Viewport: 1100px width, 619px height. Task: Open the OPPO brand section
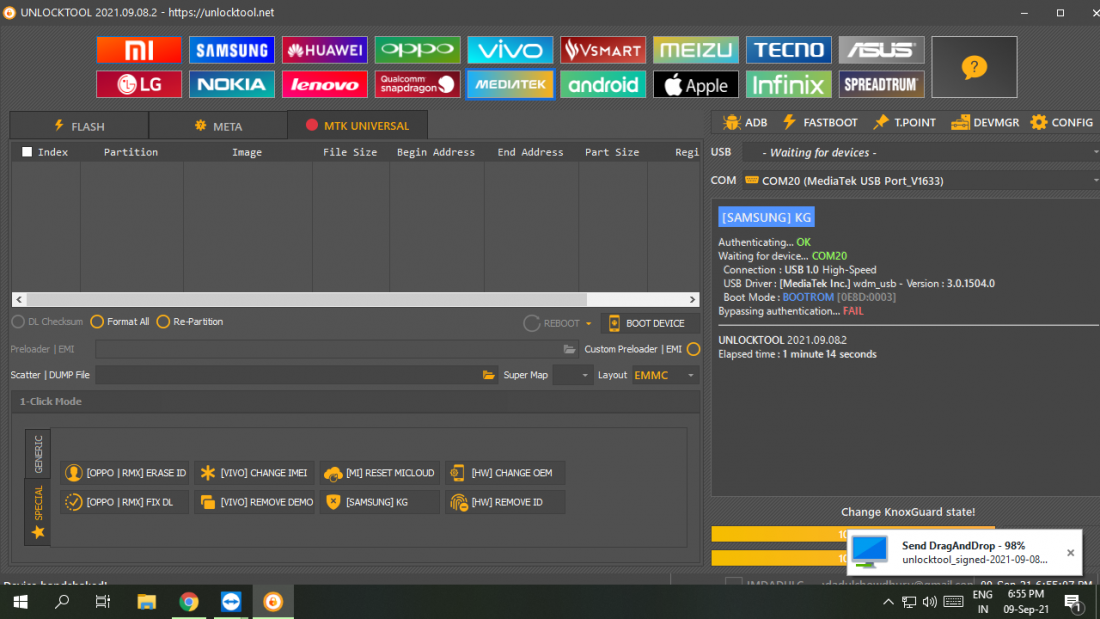pyautogui.click(x=417, y=50)
